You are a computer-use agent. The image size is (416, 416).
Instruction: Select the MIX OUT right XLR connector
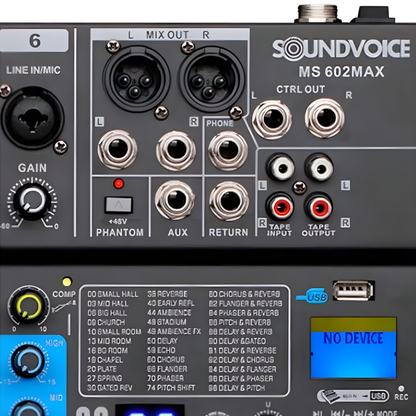pos(211,79)
